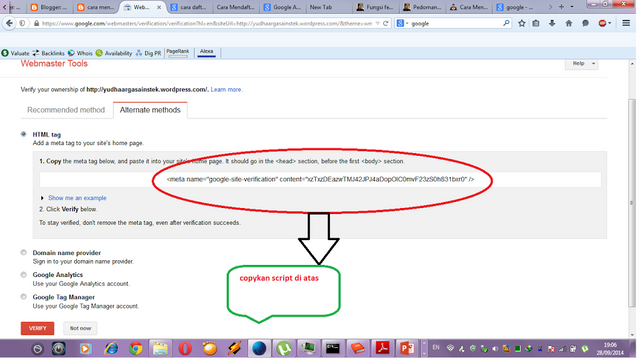Switch to the Fungsi fe... browser tab
The width and height of the screenshot is (640, 360).
(375, 7)
